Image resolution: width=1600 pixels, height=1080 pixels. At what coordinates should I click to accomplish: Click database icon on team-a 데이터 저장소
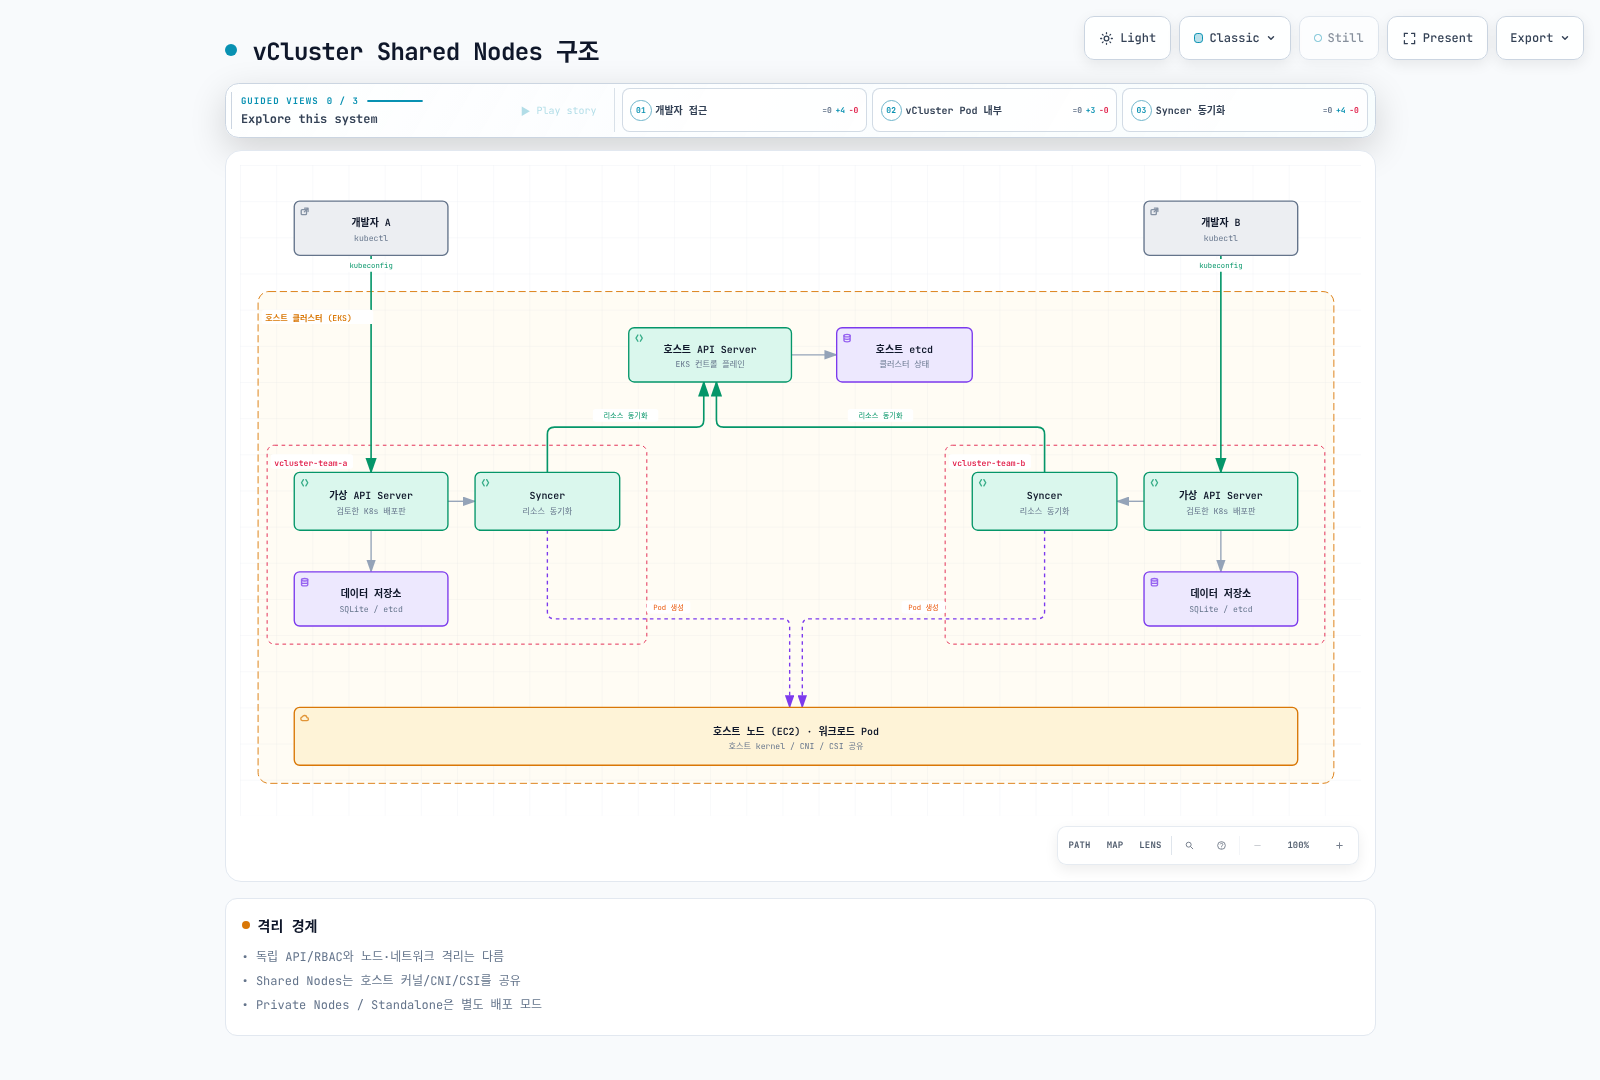(305, 582)
